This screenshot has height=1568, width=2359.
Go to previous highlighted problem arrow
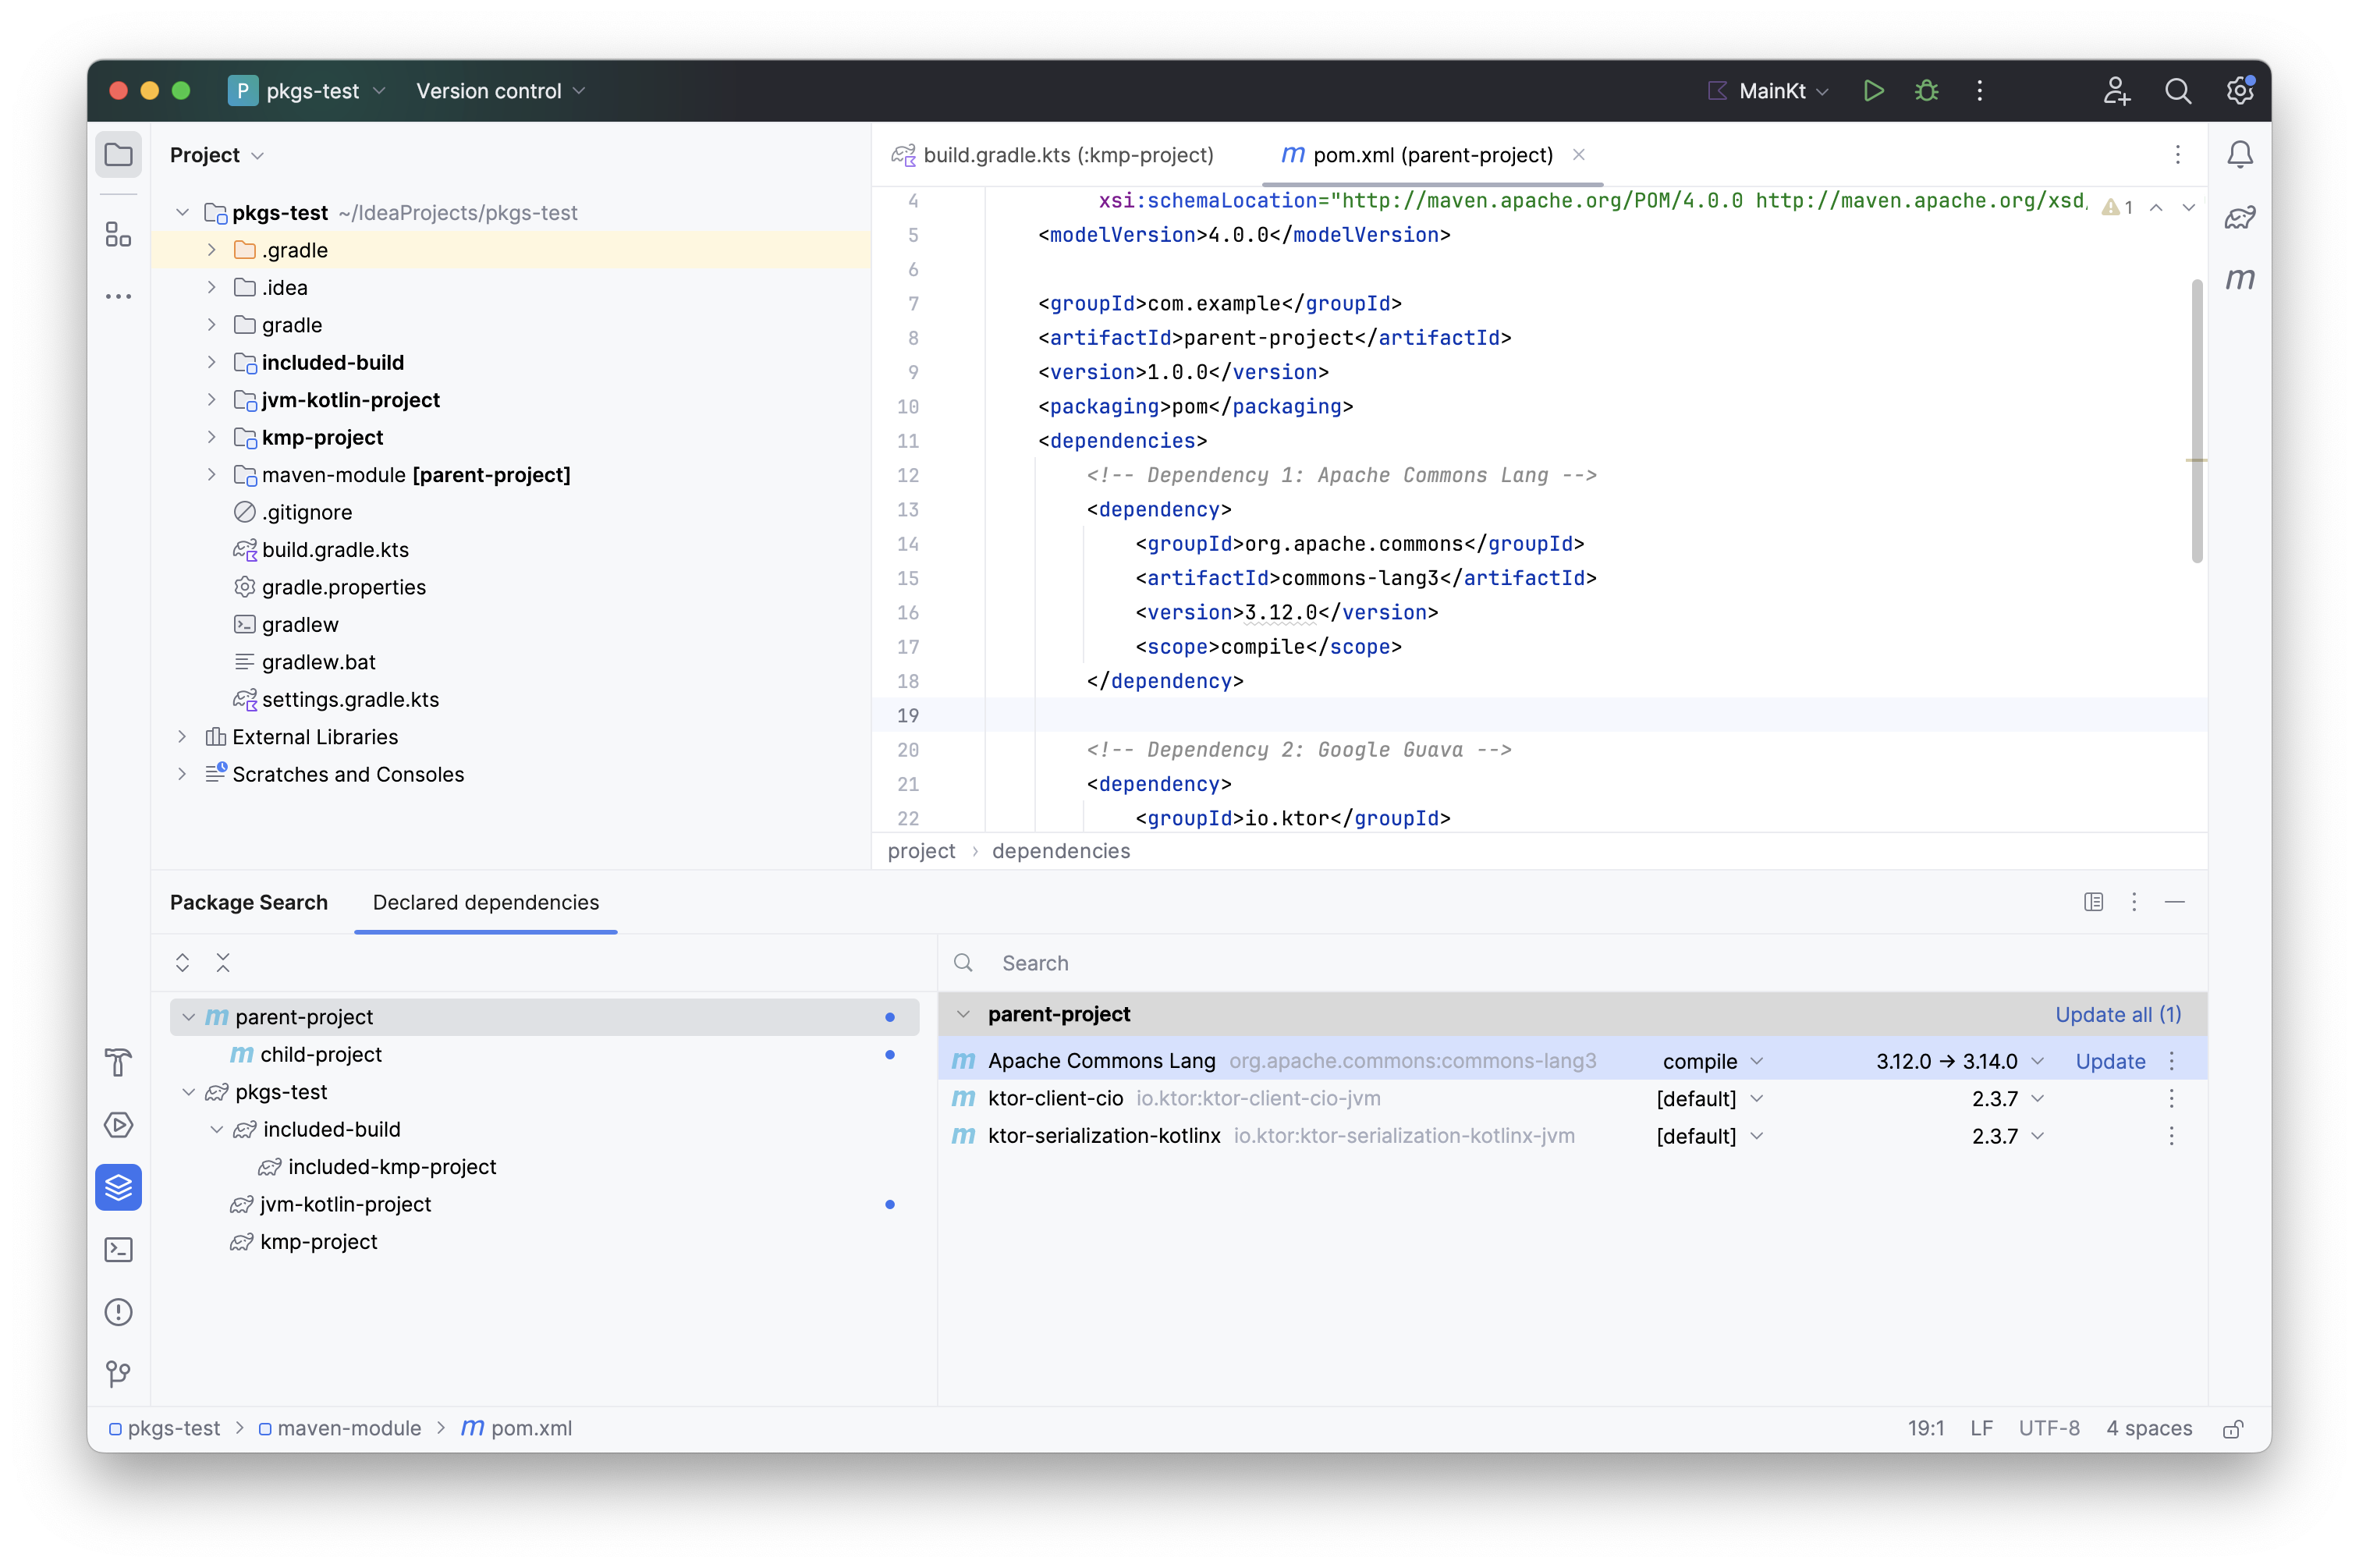click(x=2156, y=207)
